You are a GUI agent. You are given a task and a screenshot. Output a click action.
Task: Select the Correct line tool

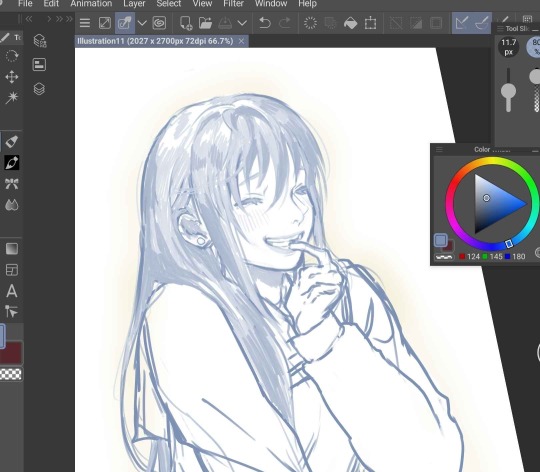click(12, 312)
